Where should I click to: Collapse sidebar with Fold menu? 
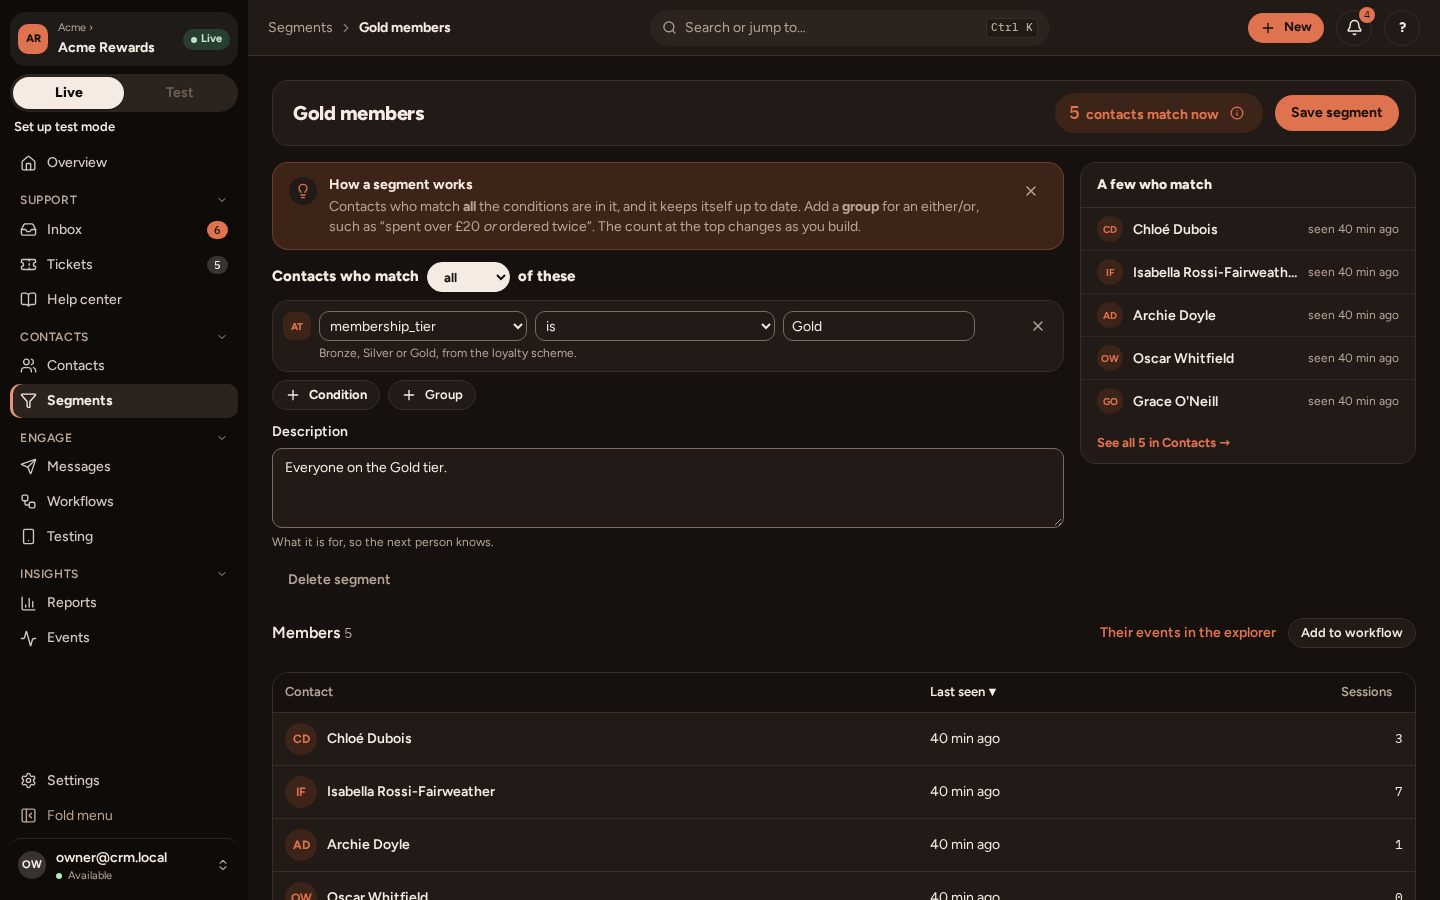124,816
